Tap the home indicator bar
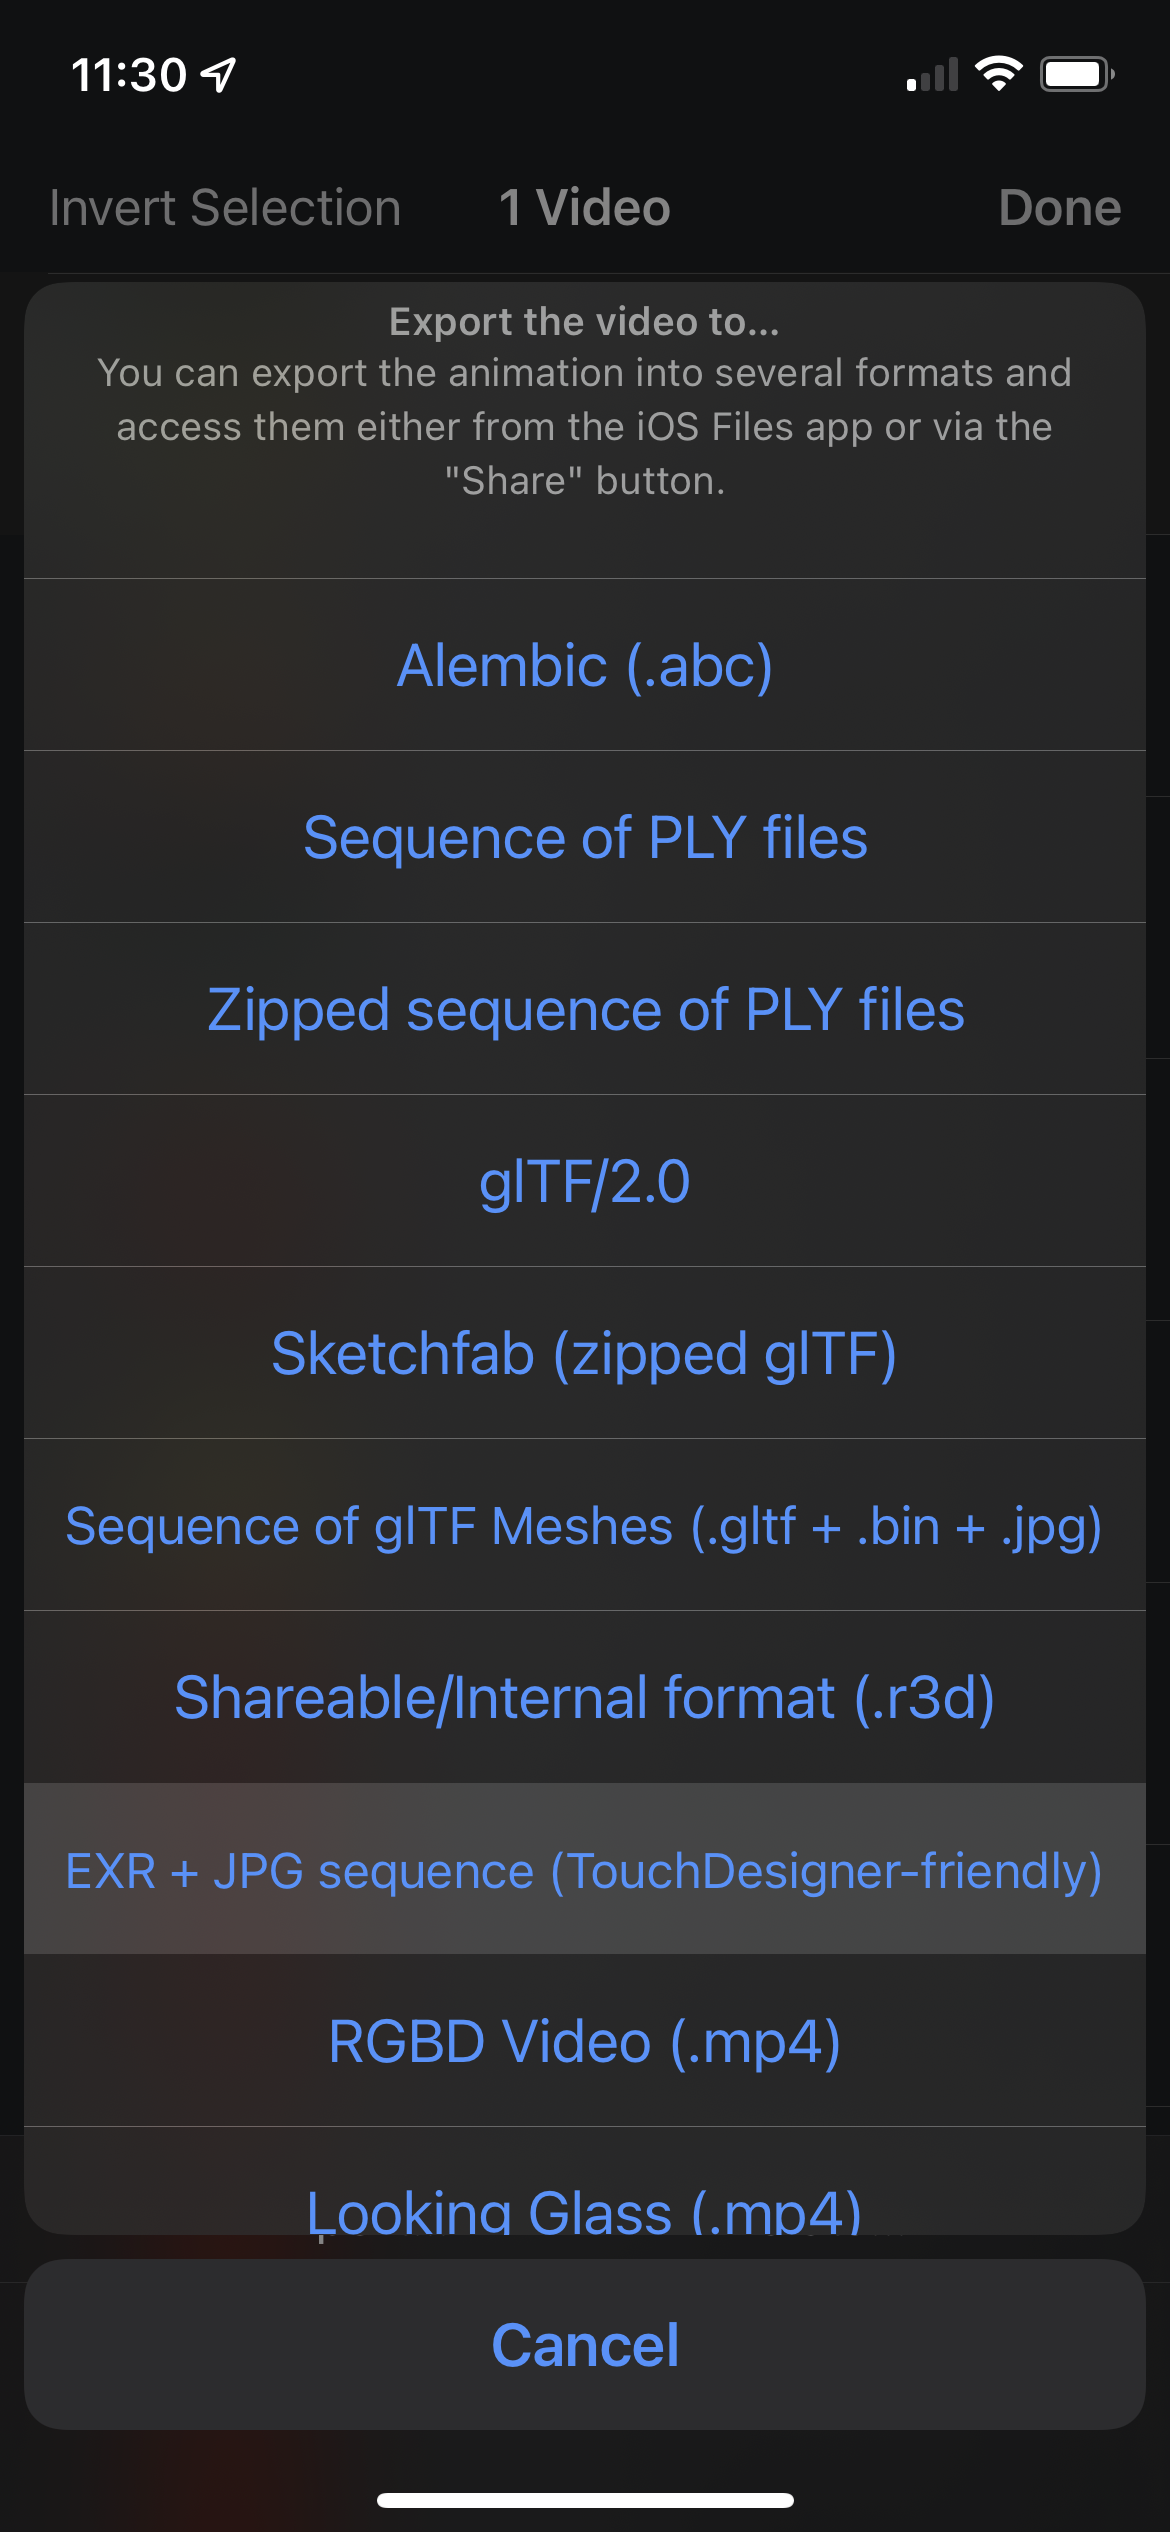 pos(585,2500)
